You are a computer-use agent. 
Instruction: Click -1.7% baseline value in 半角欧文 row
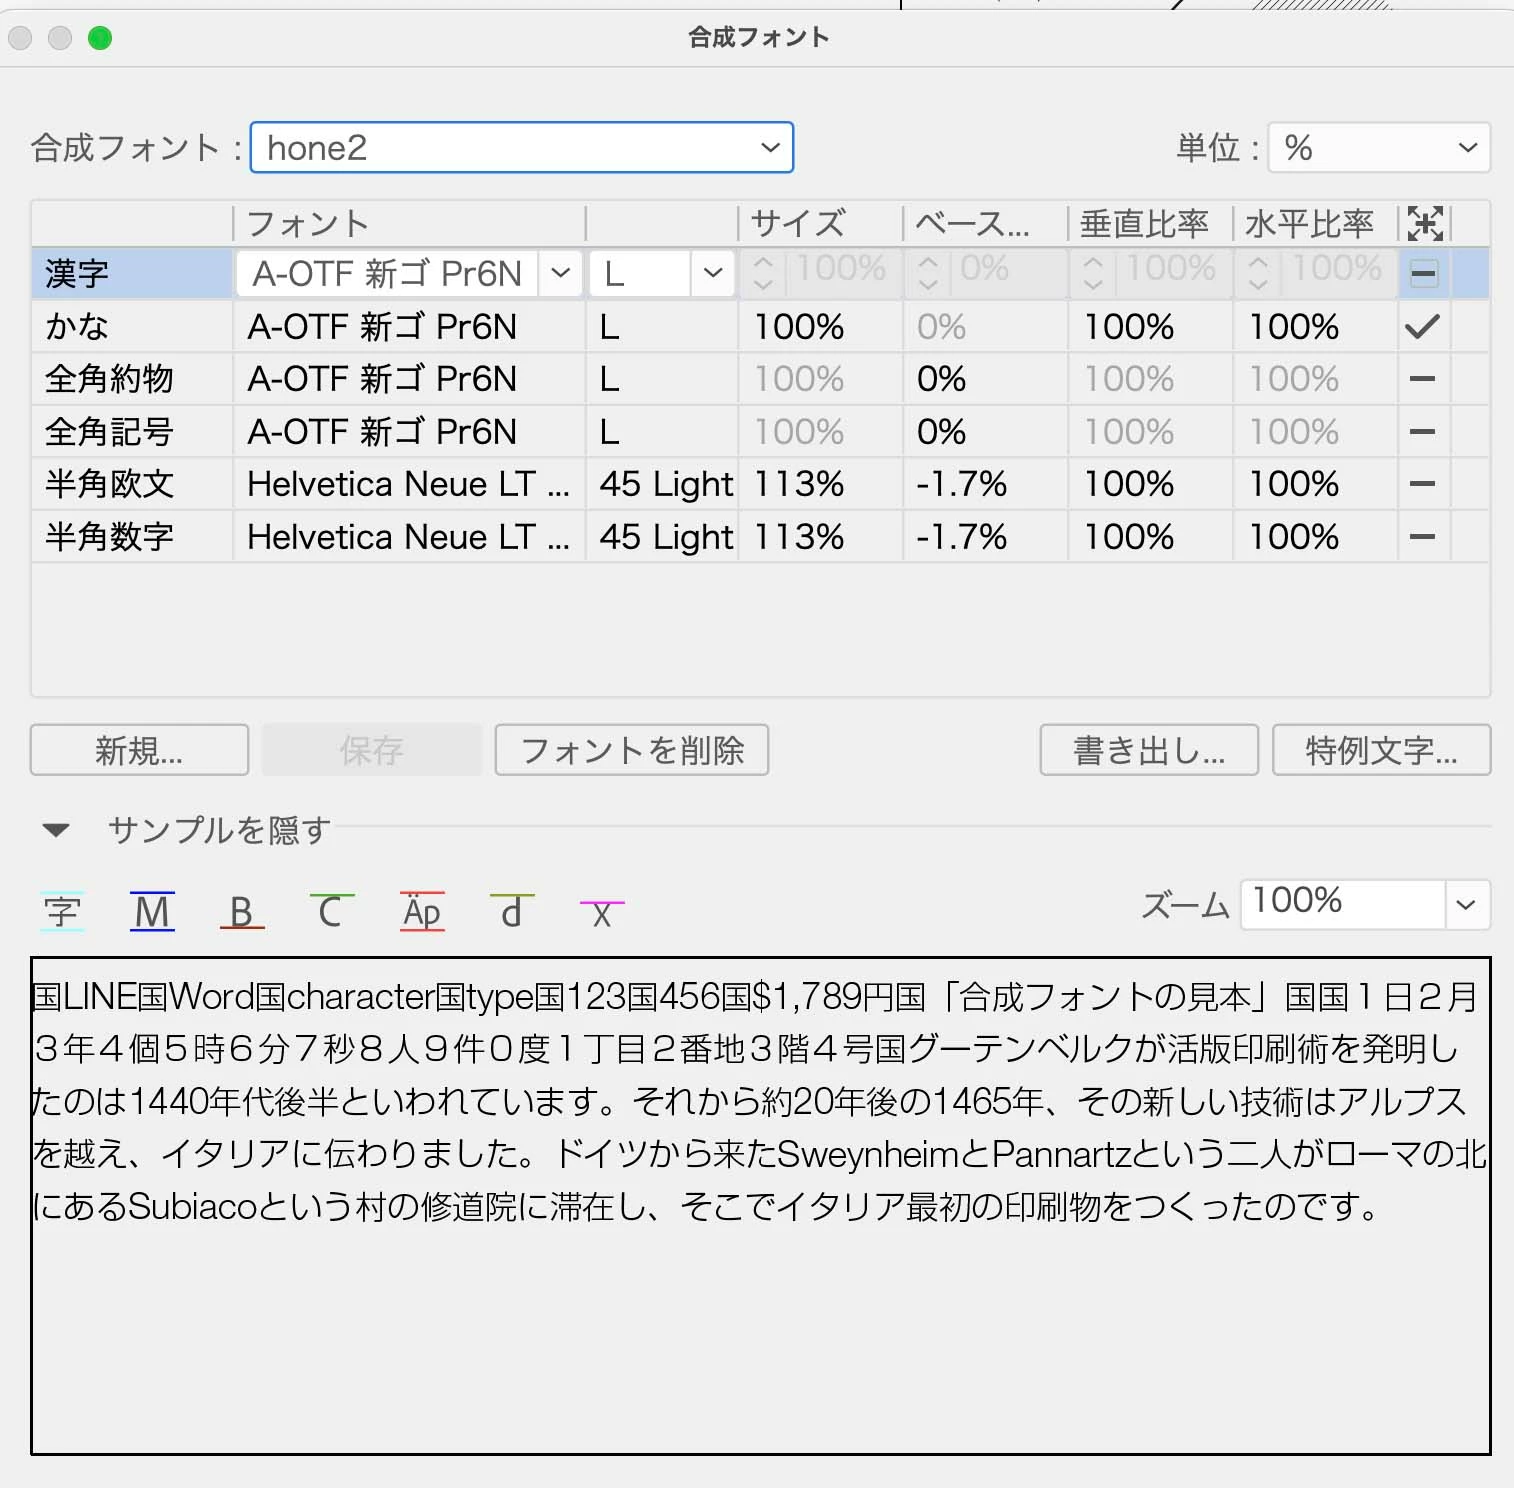(961, 484)
